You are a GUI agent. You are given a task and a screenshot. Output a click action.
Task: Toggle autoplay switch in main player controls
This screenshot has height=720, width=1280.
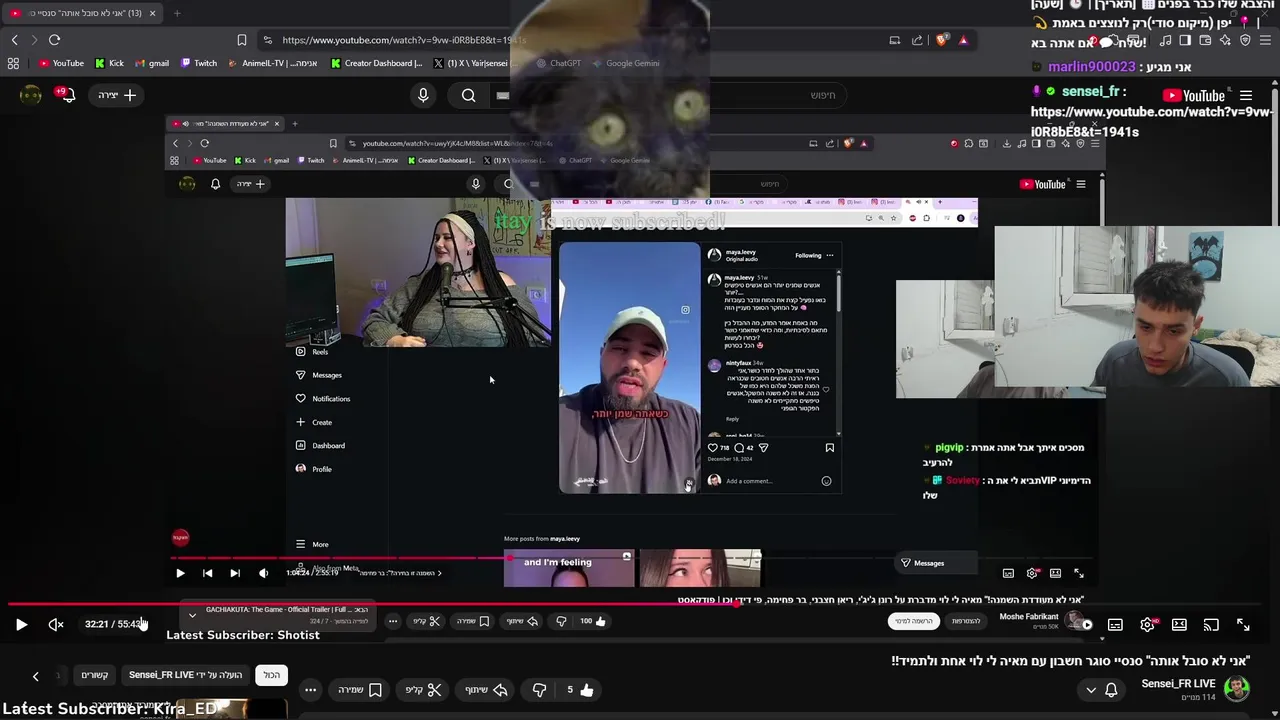click(1082, 625)
